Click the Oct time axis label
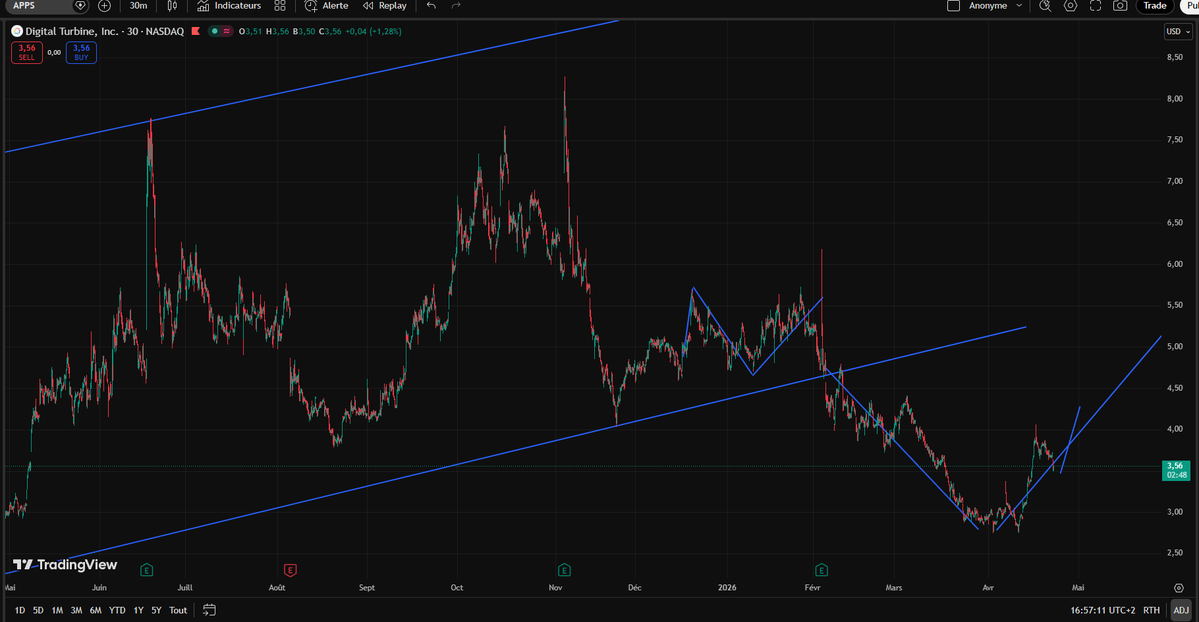This screenshot has width=1199, height=622. pyautogui.click(x=457, y=588)
